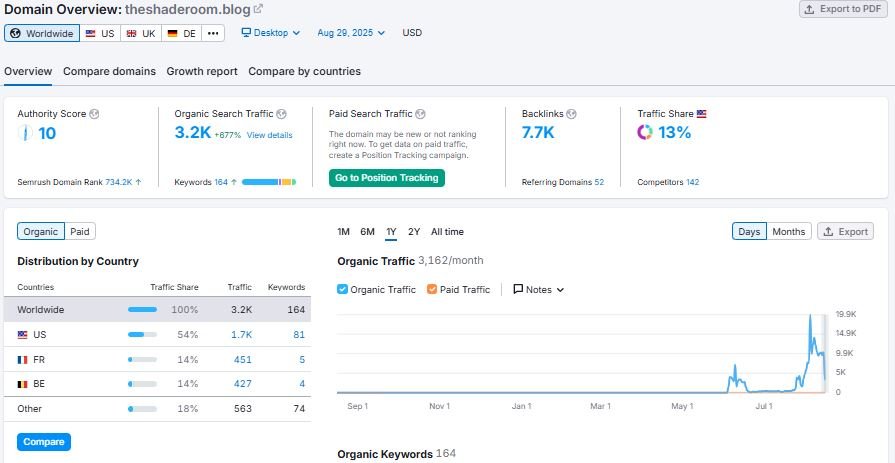The height and width of the screenshot is (463, 895).
Task: Click the View details link
Action: (270, 135)
